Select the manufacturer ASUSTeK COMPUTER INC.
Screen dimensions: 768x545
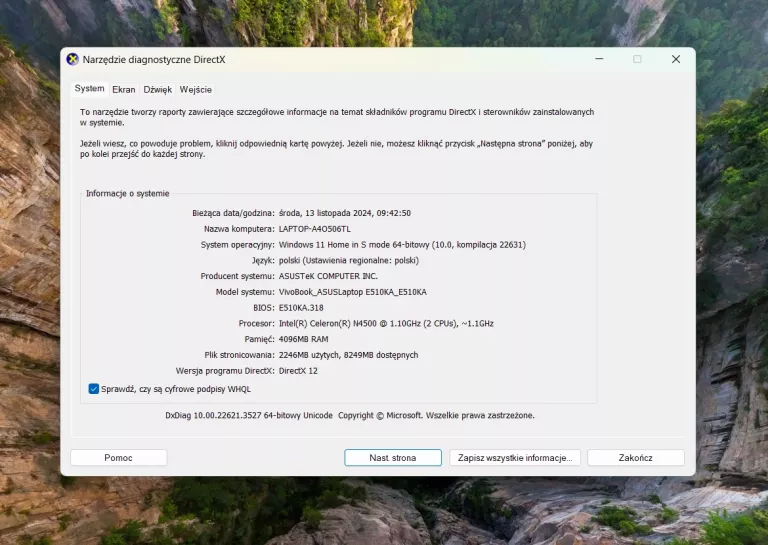pos(328,276)
